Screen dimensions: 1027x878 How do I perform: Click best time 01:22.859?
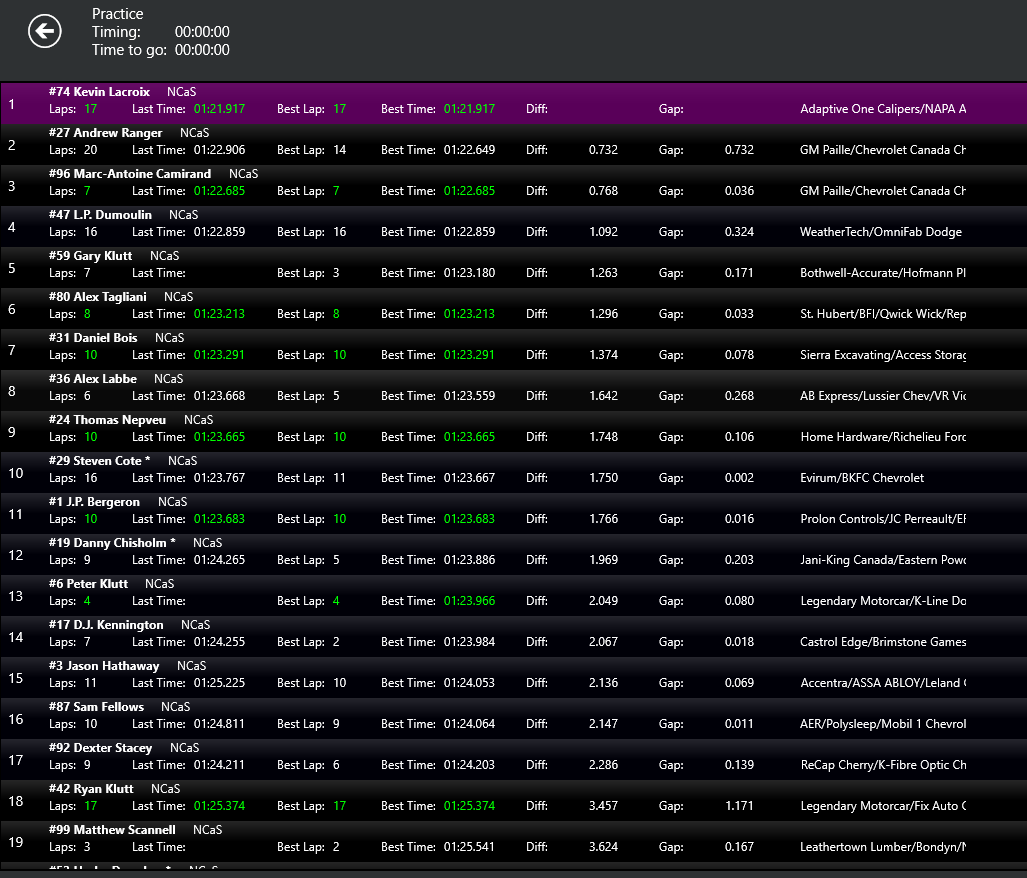470,232
